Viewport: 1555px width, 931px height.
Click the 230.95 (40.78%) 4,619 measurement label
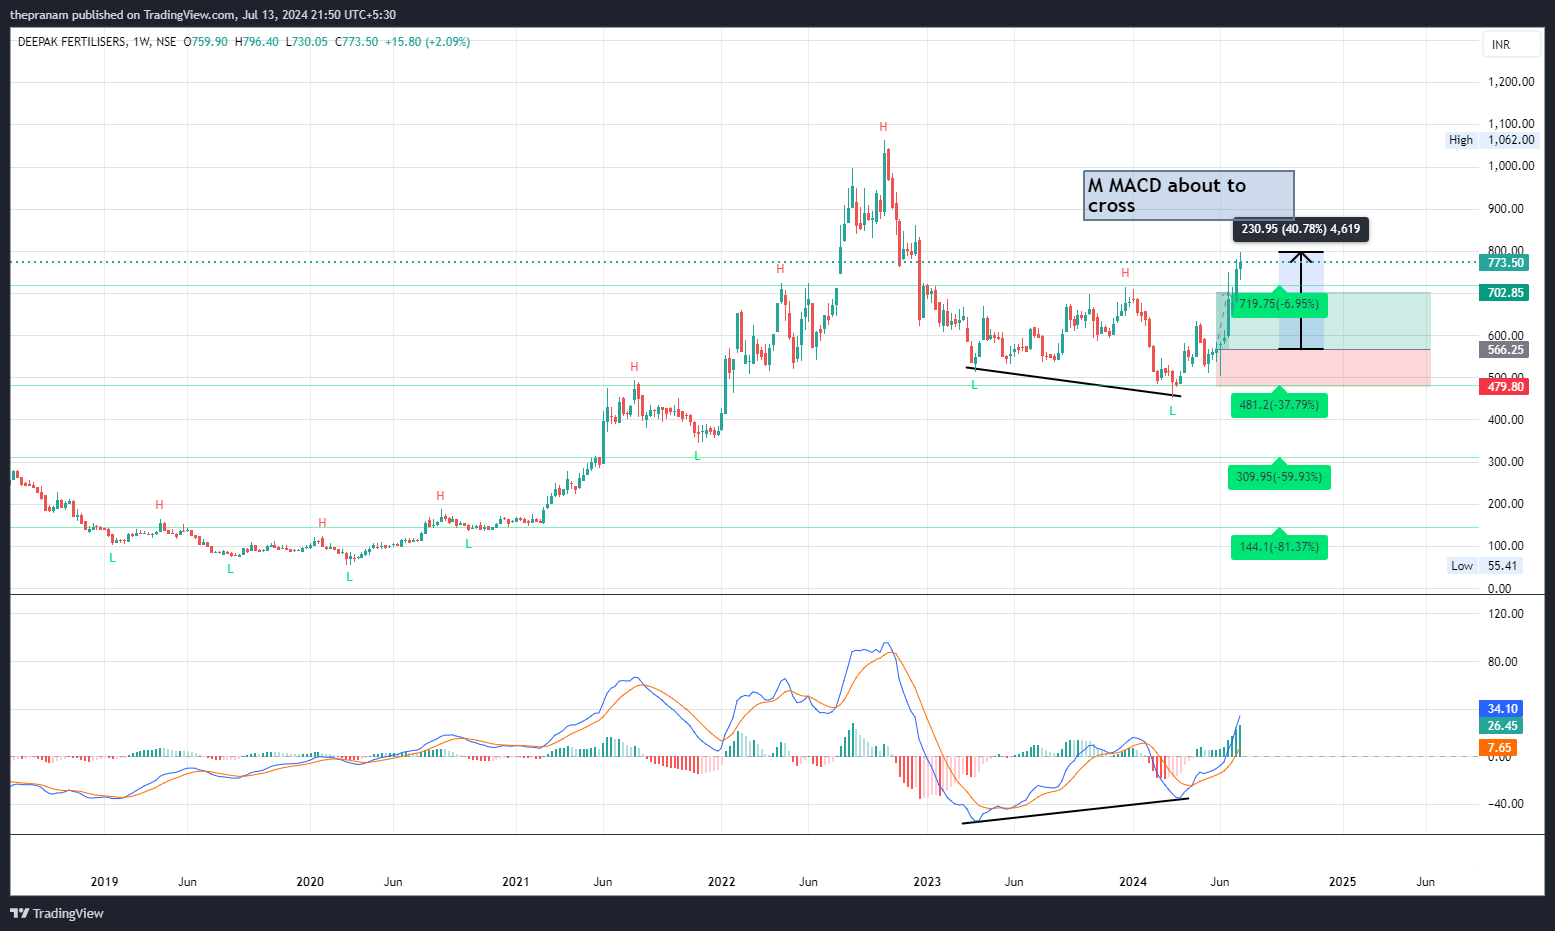pos(1300,229)
